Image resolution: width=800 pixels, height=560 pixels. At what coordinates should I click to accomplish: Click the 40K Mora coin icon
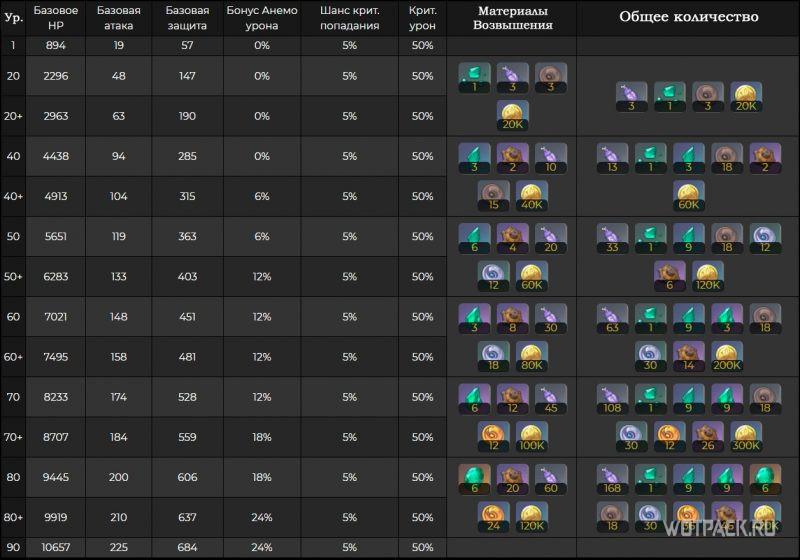[532, 196]
